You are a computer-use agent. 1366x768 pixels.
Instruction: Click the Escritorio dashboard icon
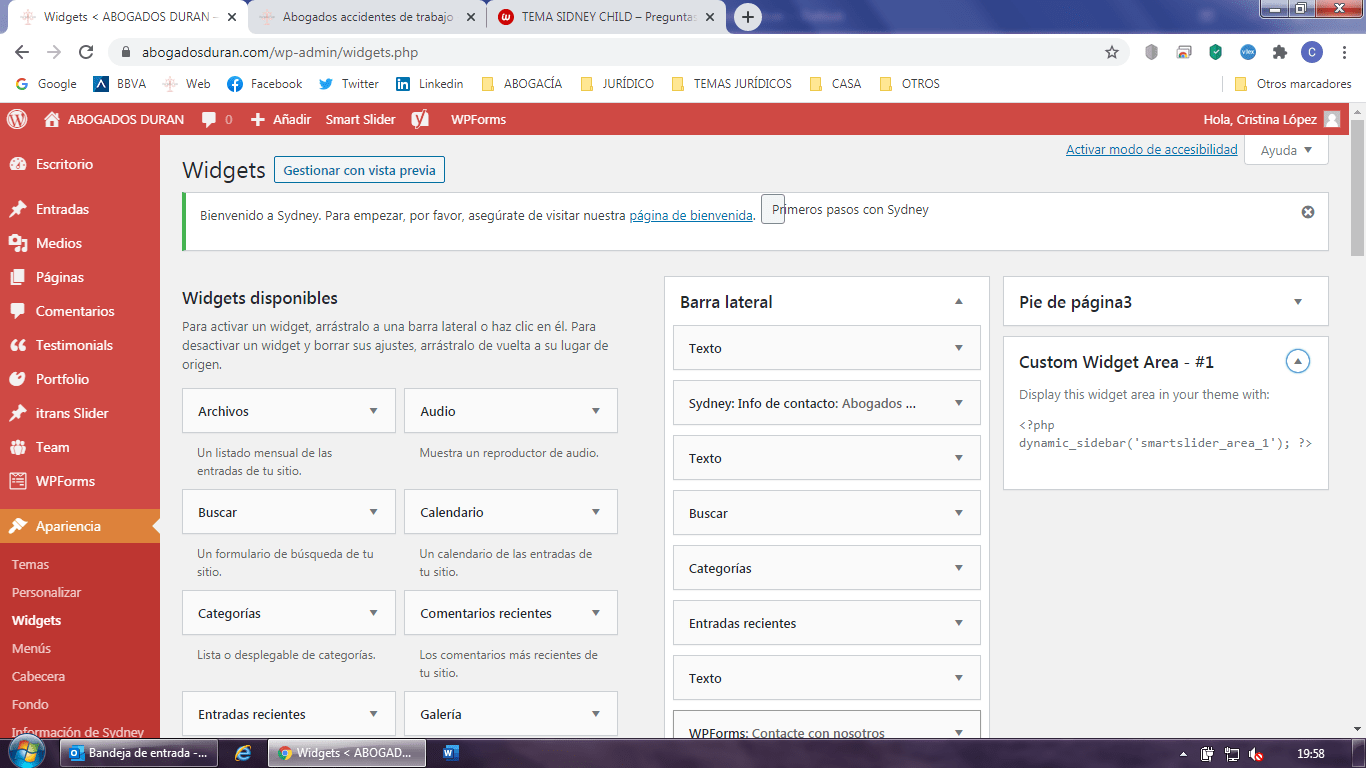point(17,164)
